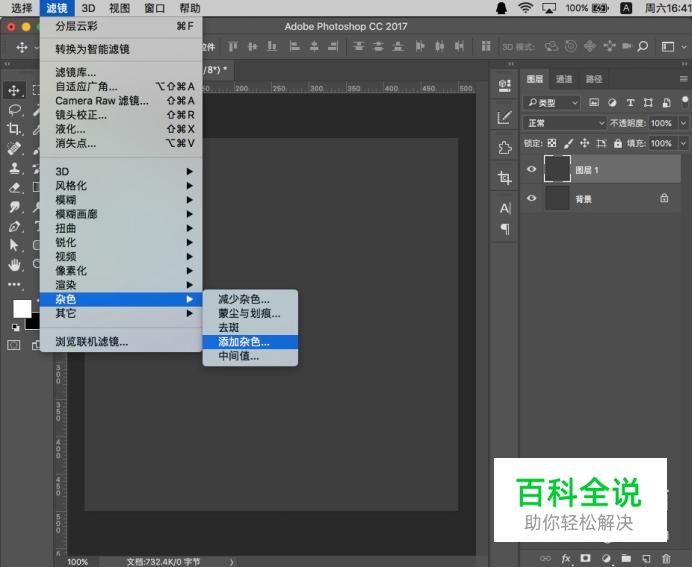Screen dimensions: 692x567
Task: Click 浏览联机滤镜... menu entry
Action: 121,342
